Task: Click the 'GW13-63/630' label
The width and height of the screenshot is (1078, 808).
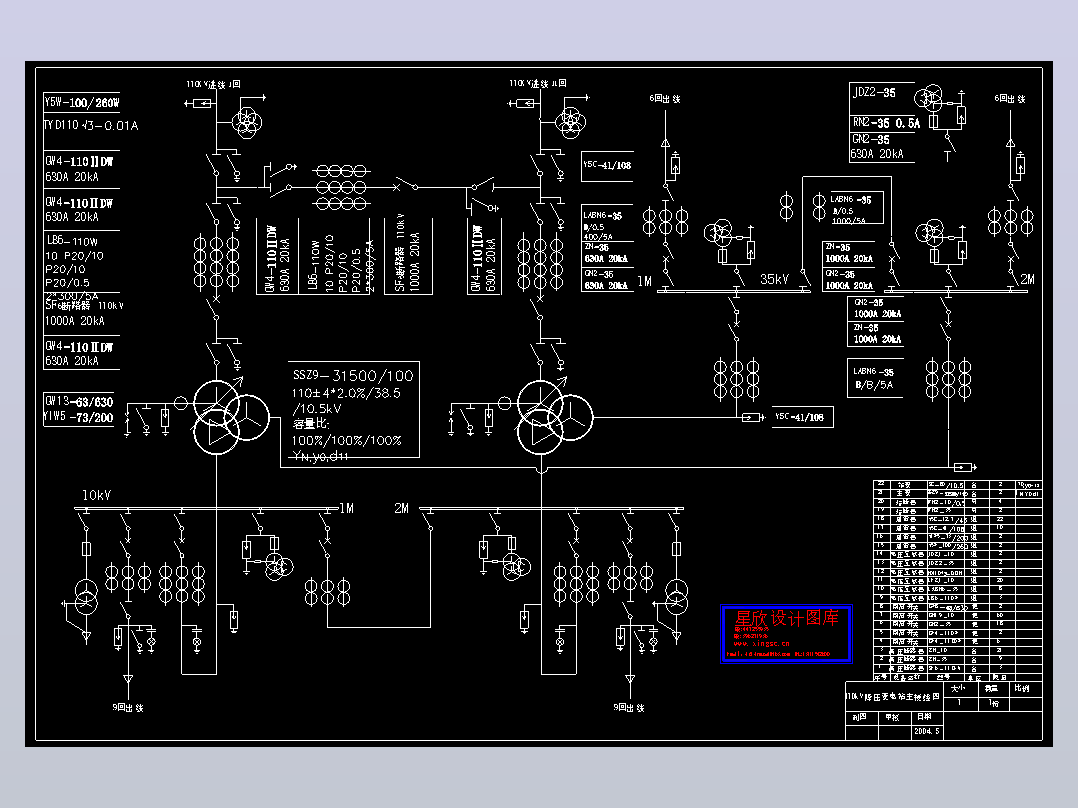Action: [79, 402]
